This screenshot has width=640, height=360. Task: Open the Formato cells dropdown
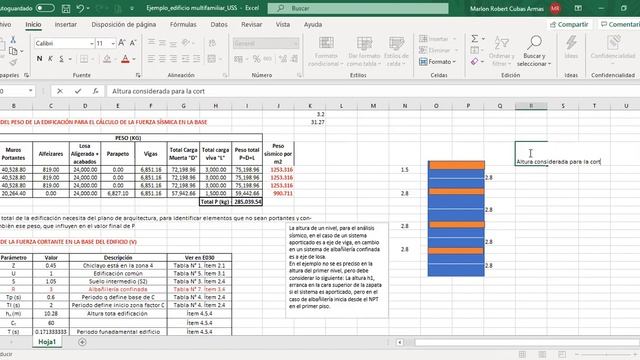(x=437, y=62)
